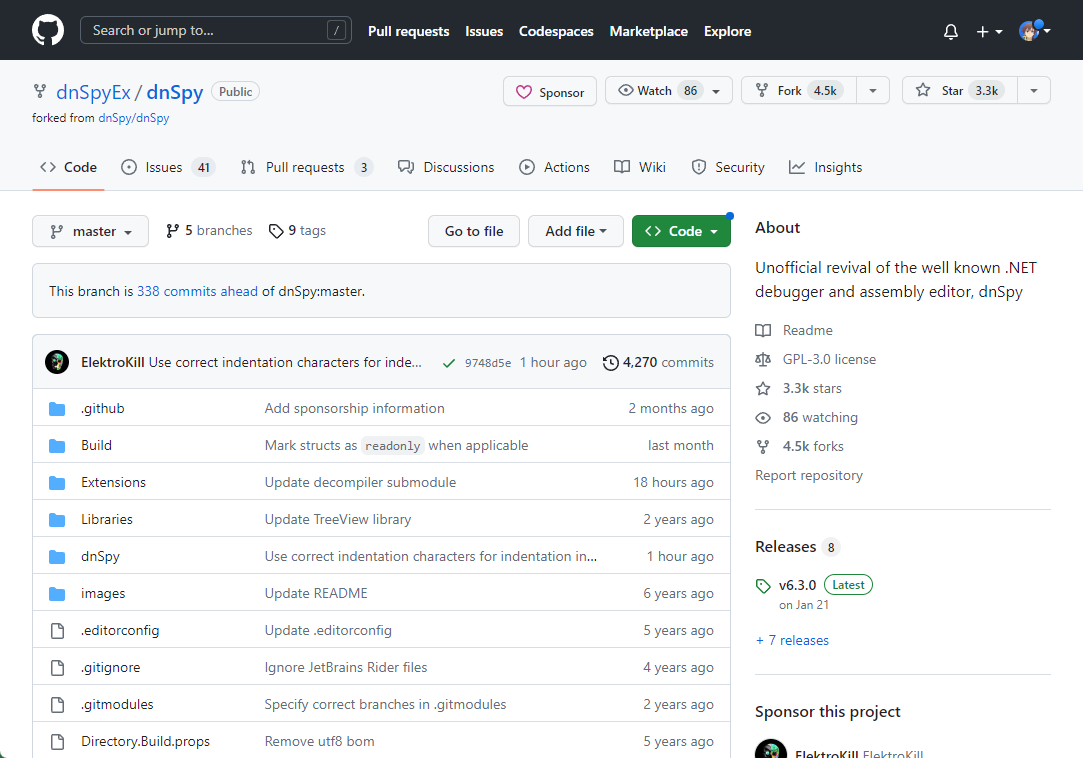Screen dimensions: 1083x758
Task: Open Pull requests in top navigation
Action: pos(408,31)
